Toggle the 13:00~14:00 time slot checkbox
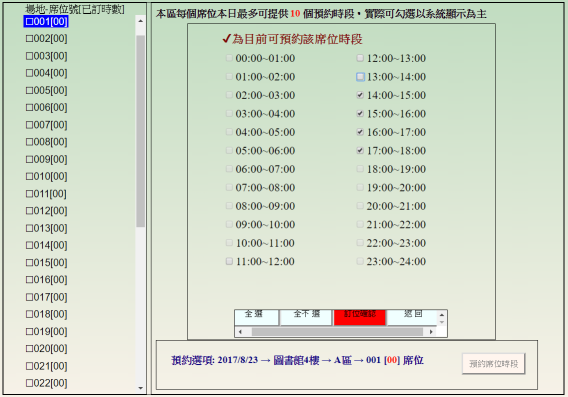The height and width of the screenshot is (397, 568). tap(360, 77)
